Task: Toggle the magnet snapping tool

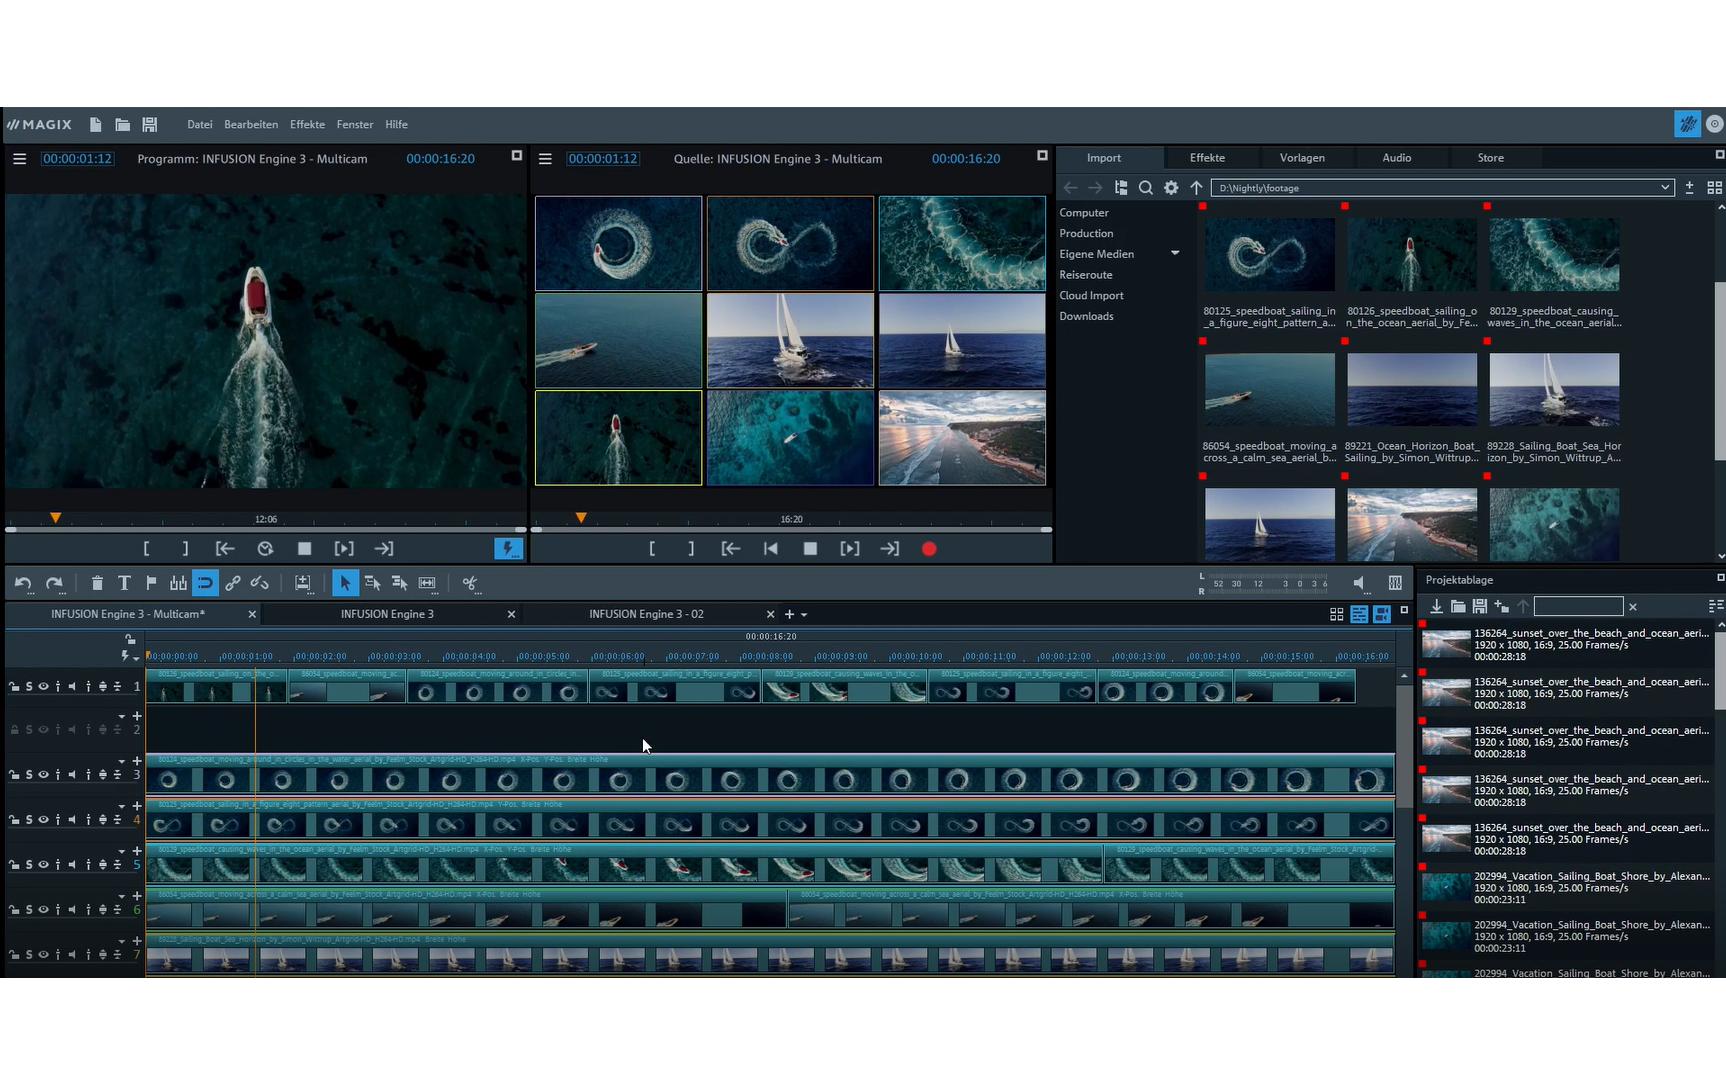Action: click(x=205, y=583)
